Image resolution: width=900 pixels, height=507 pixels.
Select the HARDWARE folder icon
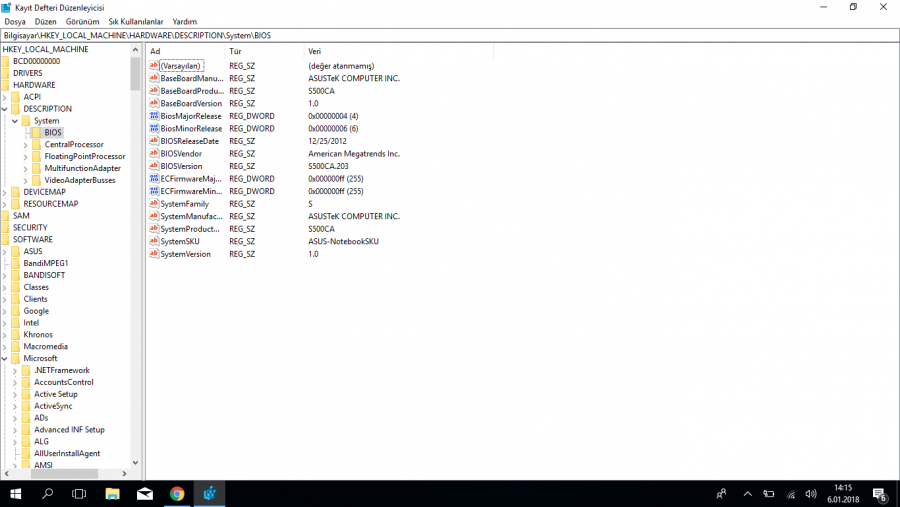pos(5,85)
